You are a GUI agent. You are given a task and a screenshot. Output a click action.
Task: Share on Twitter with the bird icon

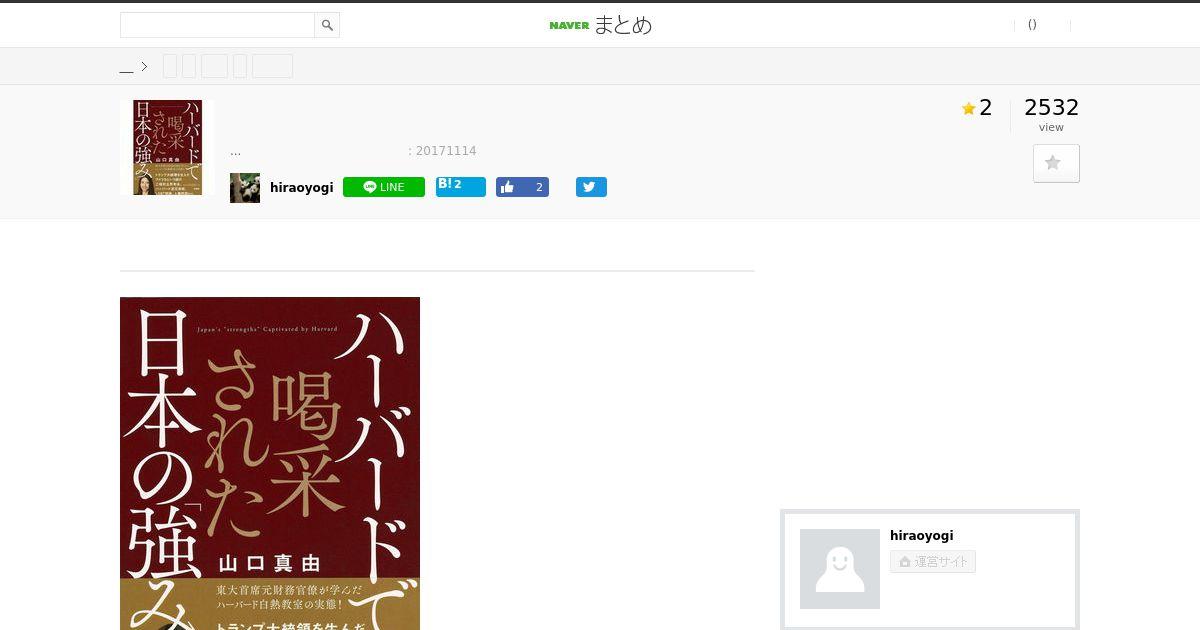click(591, 187)
